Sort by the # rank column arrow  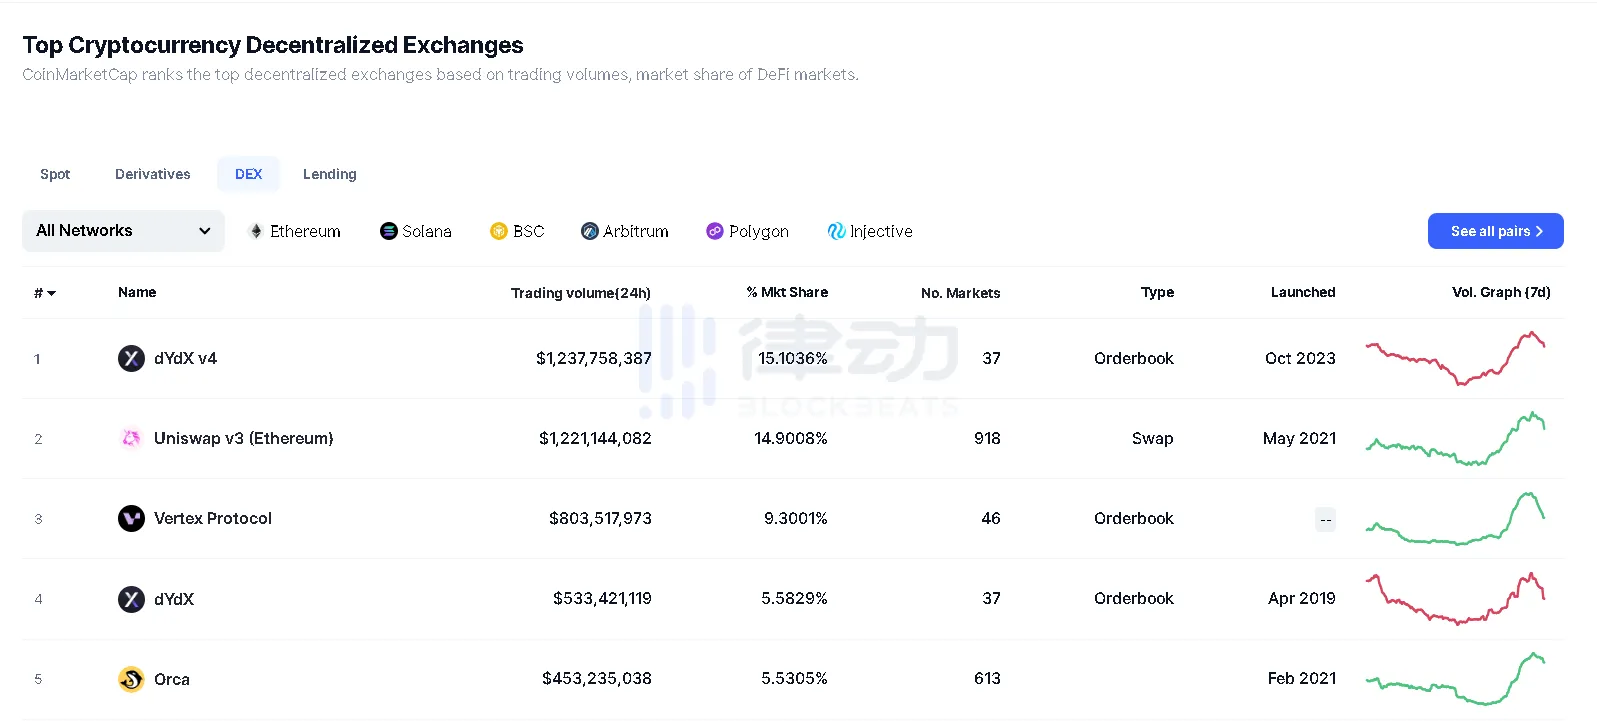click(51, 293)
